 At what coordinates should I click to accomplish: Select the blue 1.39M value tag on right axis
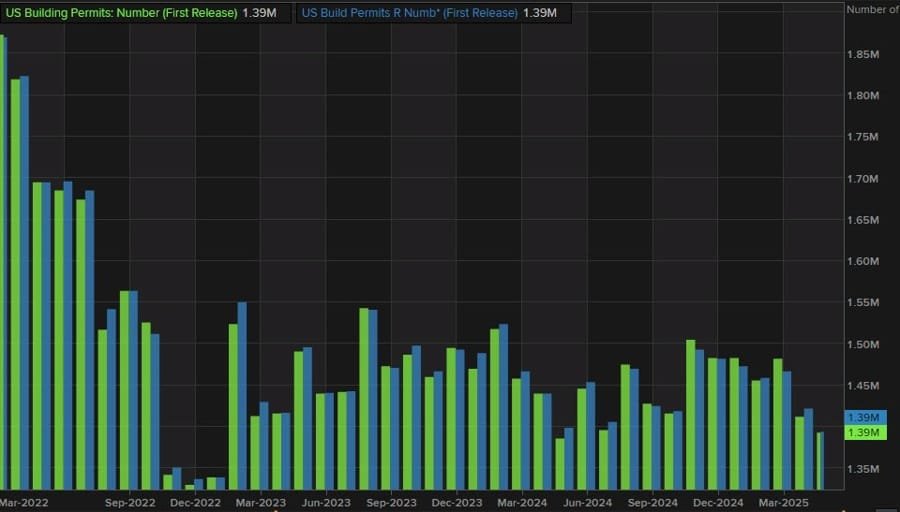coord(862,417)
